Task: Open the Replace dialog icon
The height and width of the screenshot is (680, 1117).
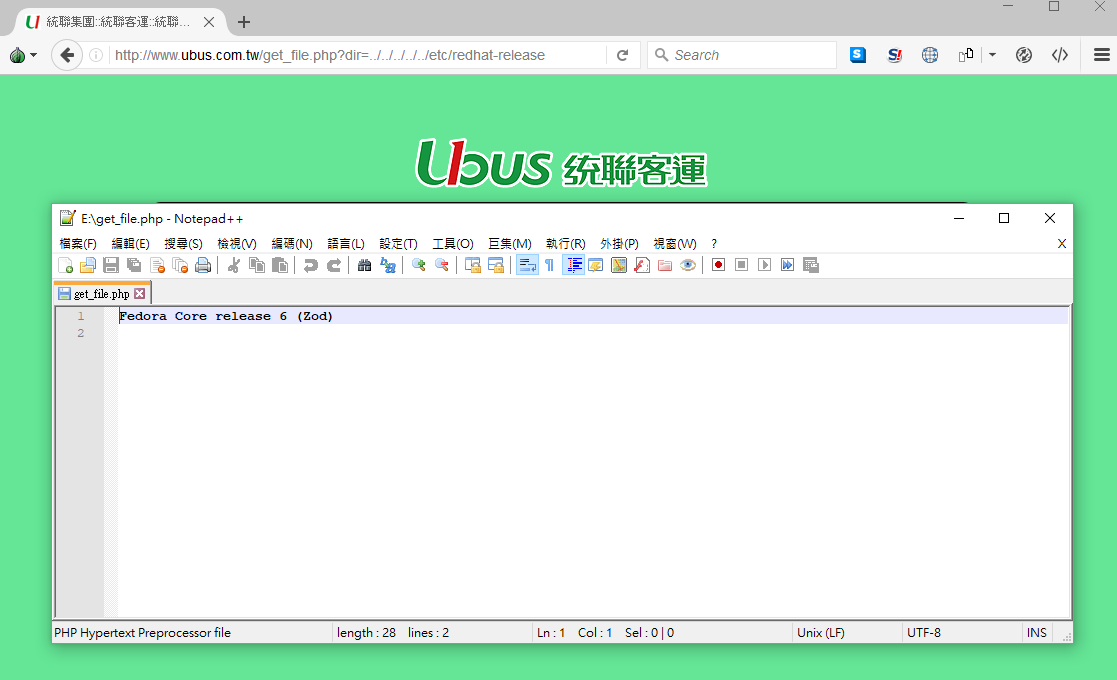Action: click(388, 266)
